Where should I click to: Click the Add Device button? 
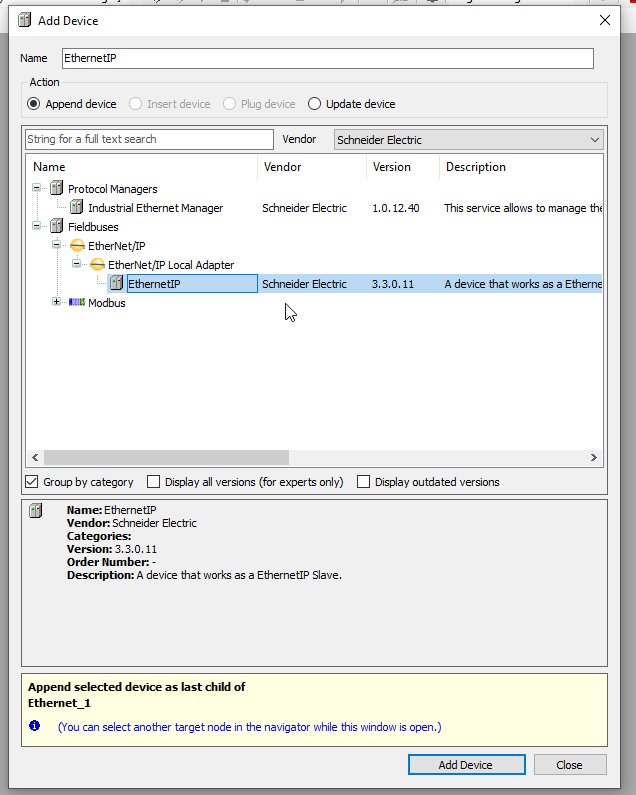466,765
